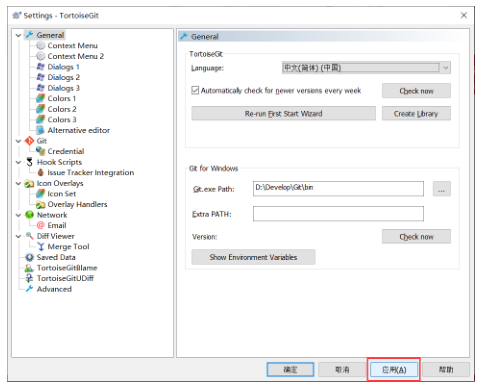
Task: Click the Icon Set icon
Action: point(40,194)
